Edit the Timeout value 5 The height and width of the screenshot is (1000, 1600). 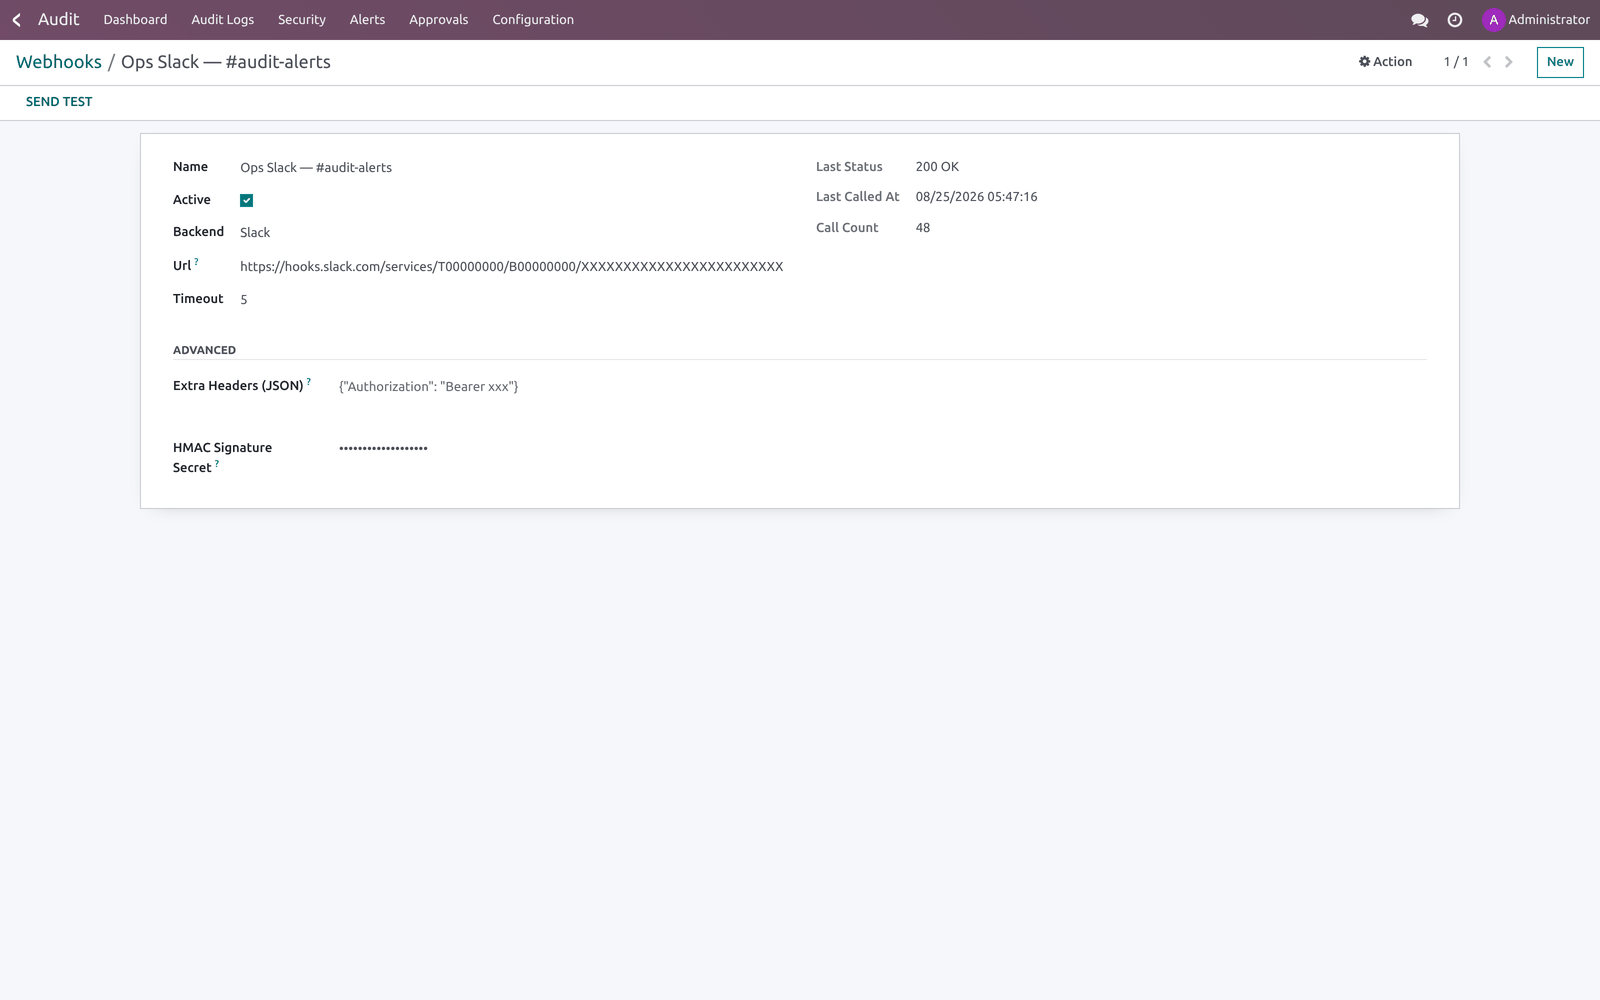512,299
